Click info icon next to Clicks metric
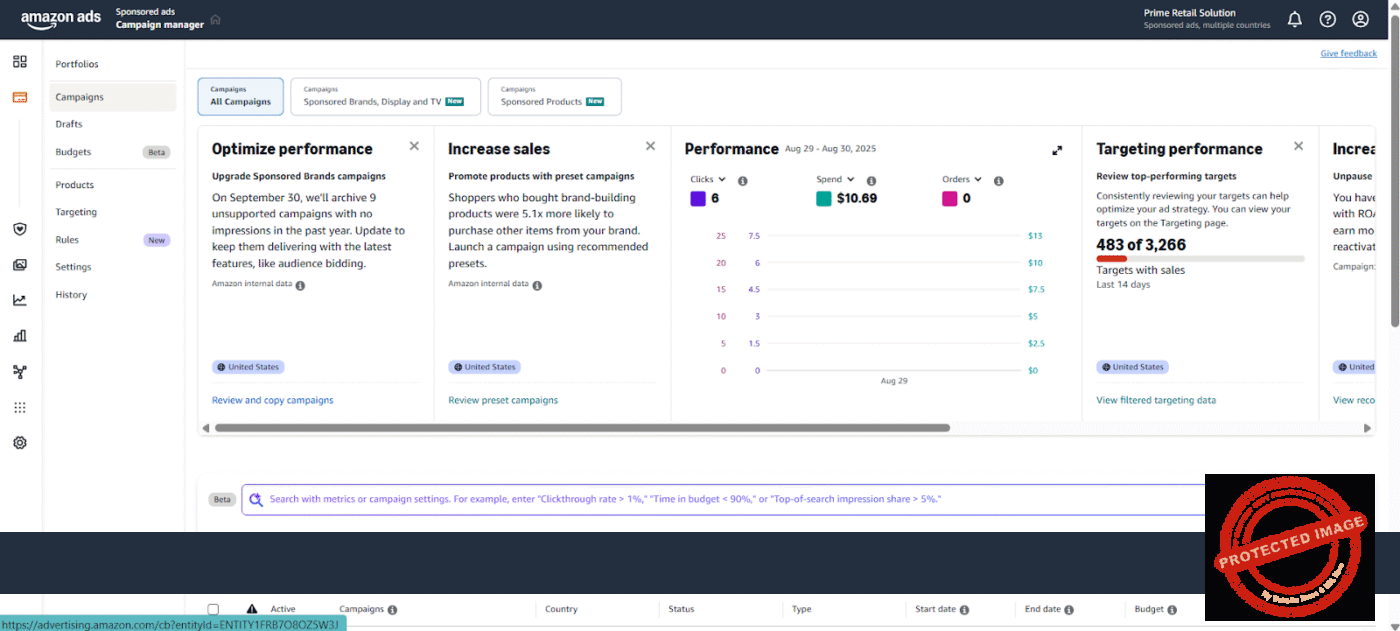 [743, 181]
